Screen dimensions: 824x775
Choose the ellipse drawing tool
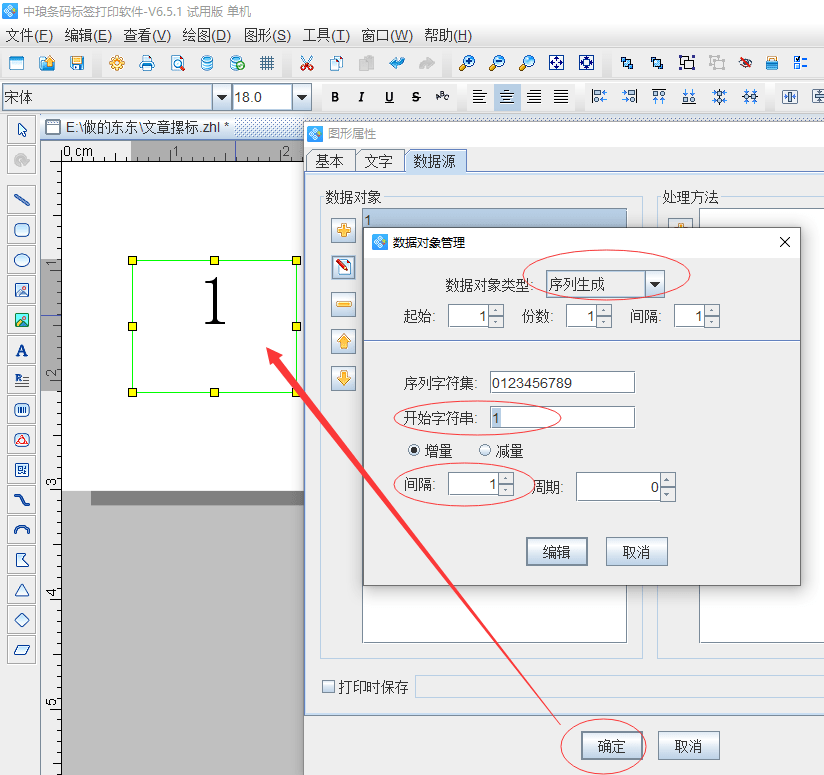tap(22, 260)
